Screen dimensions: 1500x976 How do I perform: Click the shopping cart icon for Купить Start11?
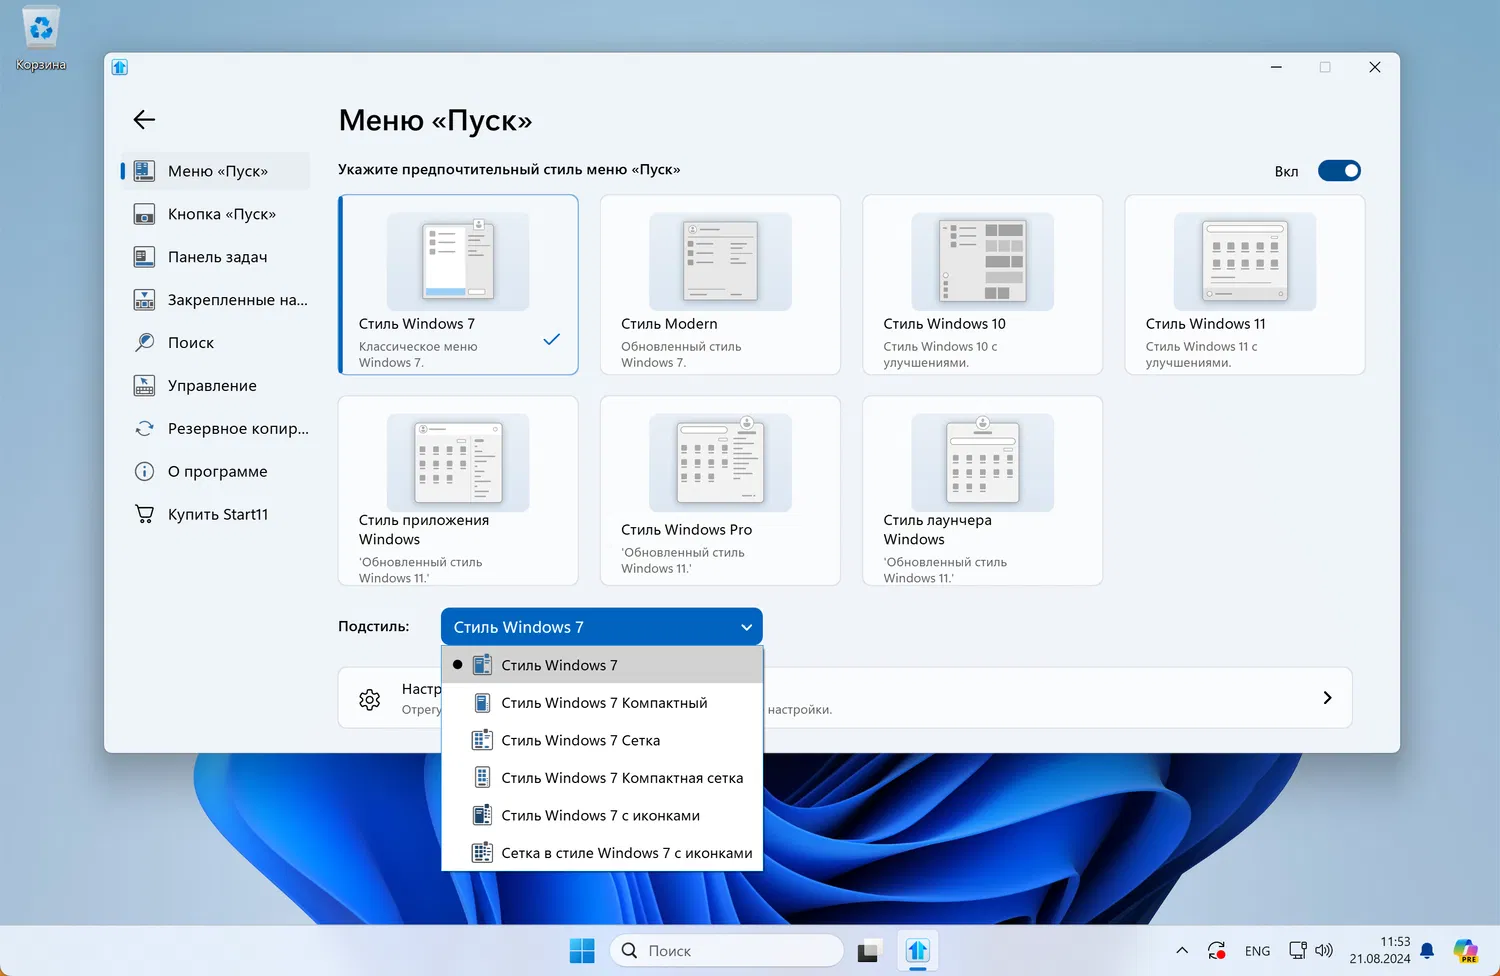144,515
